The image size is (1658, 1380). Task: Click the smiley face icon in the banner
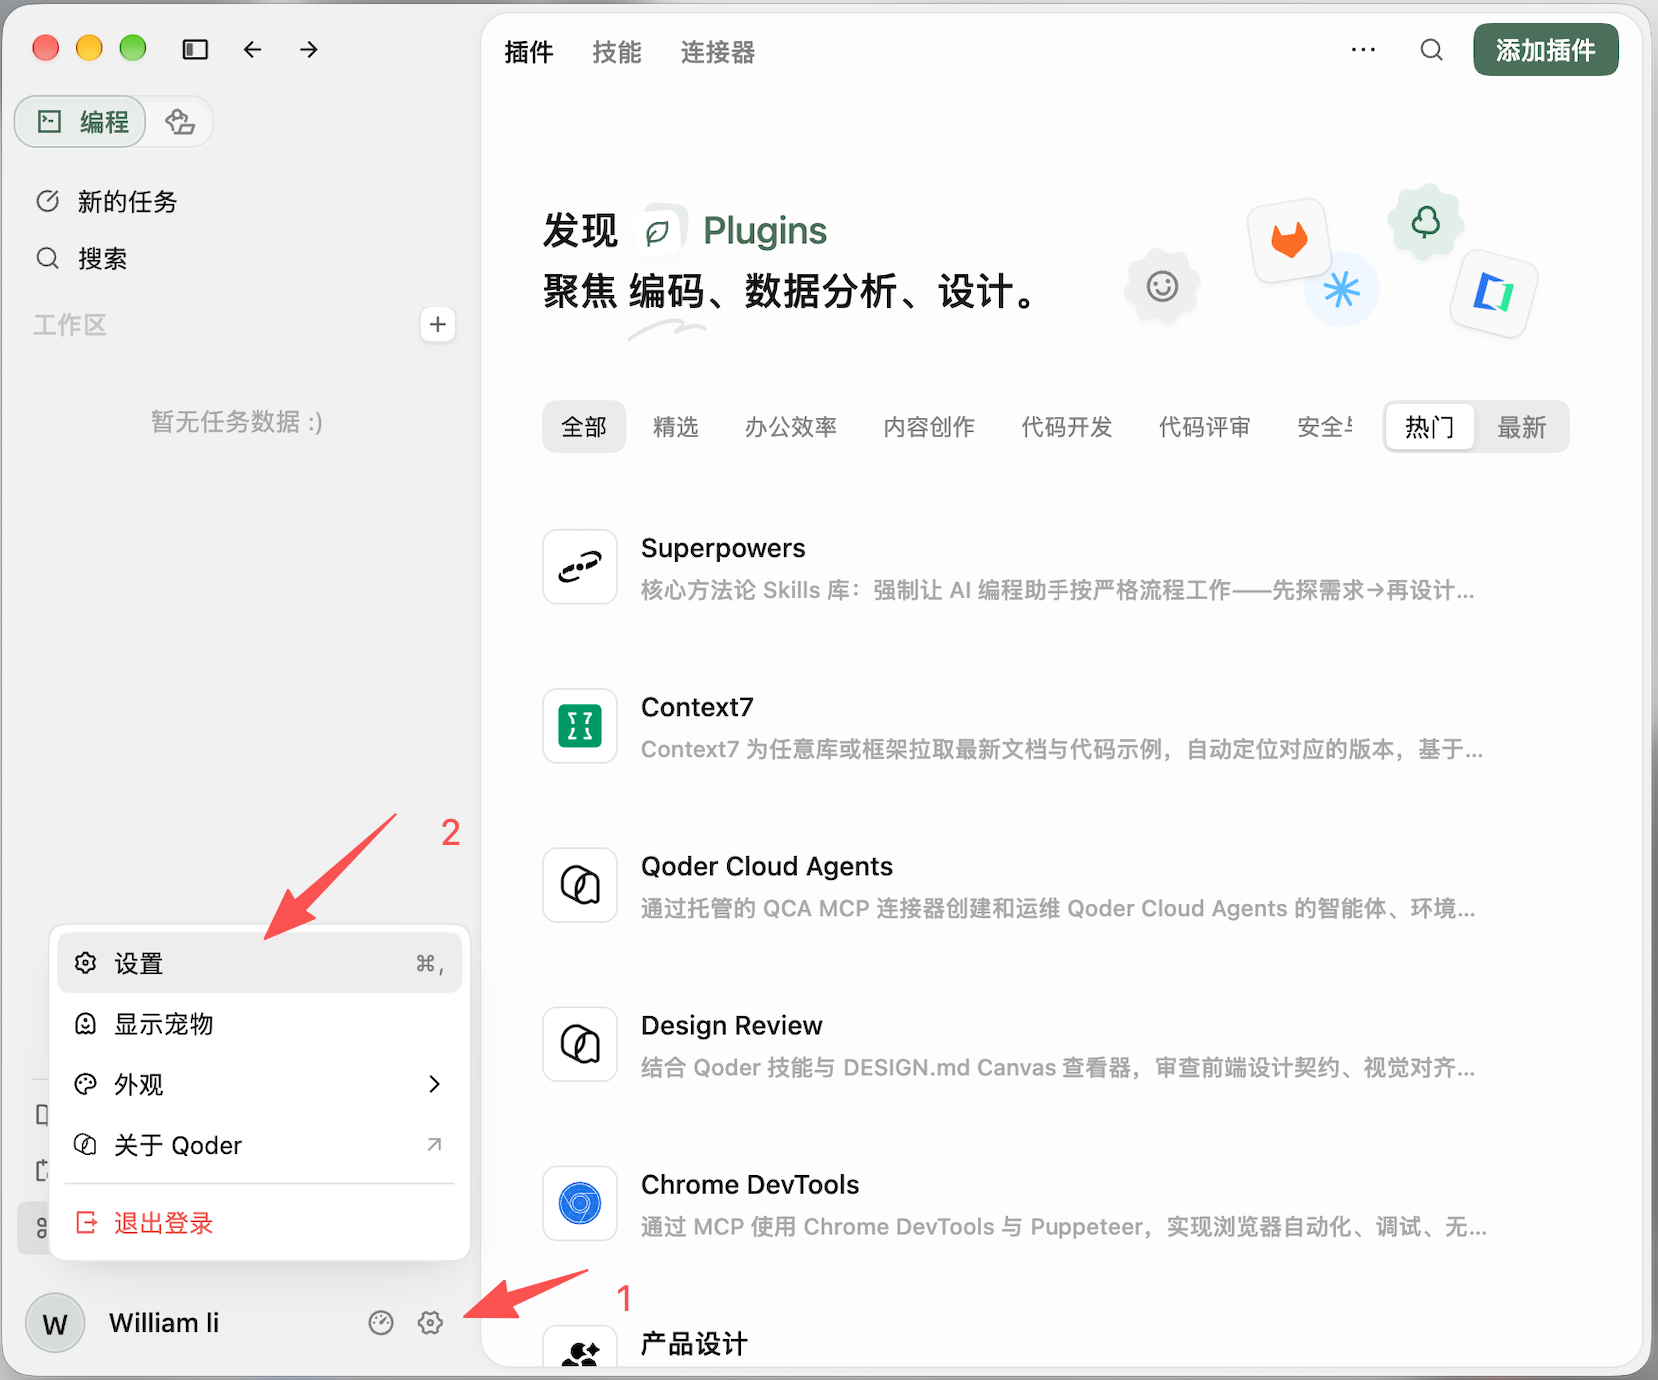coord(1162,287)
